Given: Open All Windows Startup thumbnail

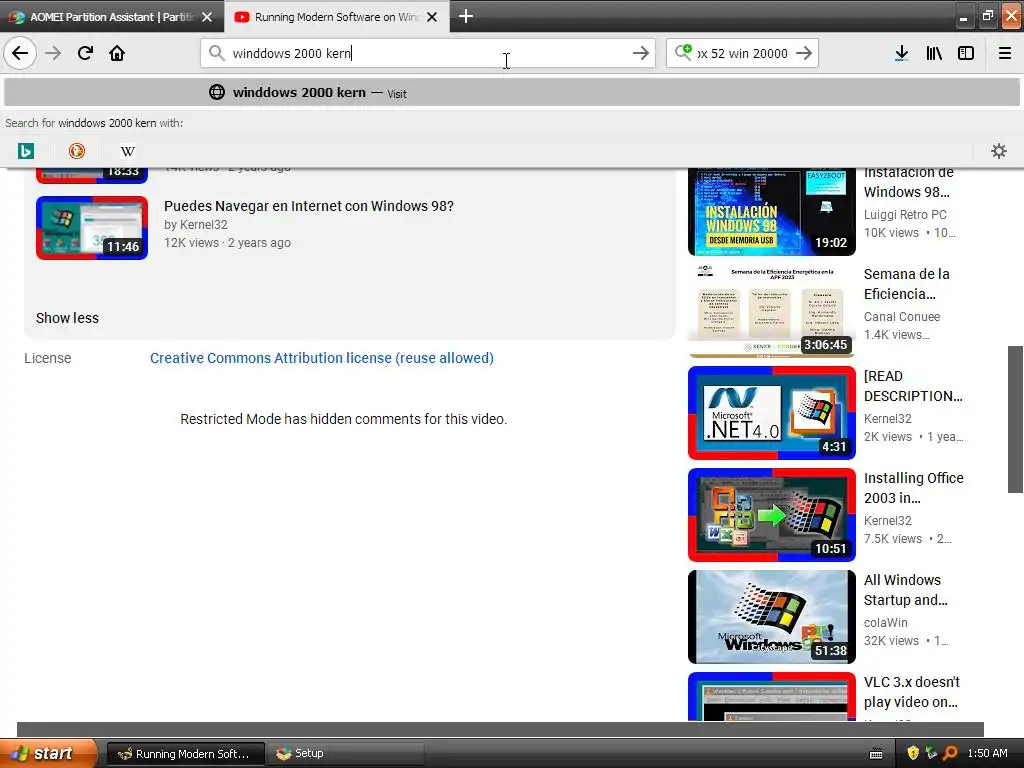Looking at the screenshot, I should coord(772,616).
